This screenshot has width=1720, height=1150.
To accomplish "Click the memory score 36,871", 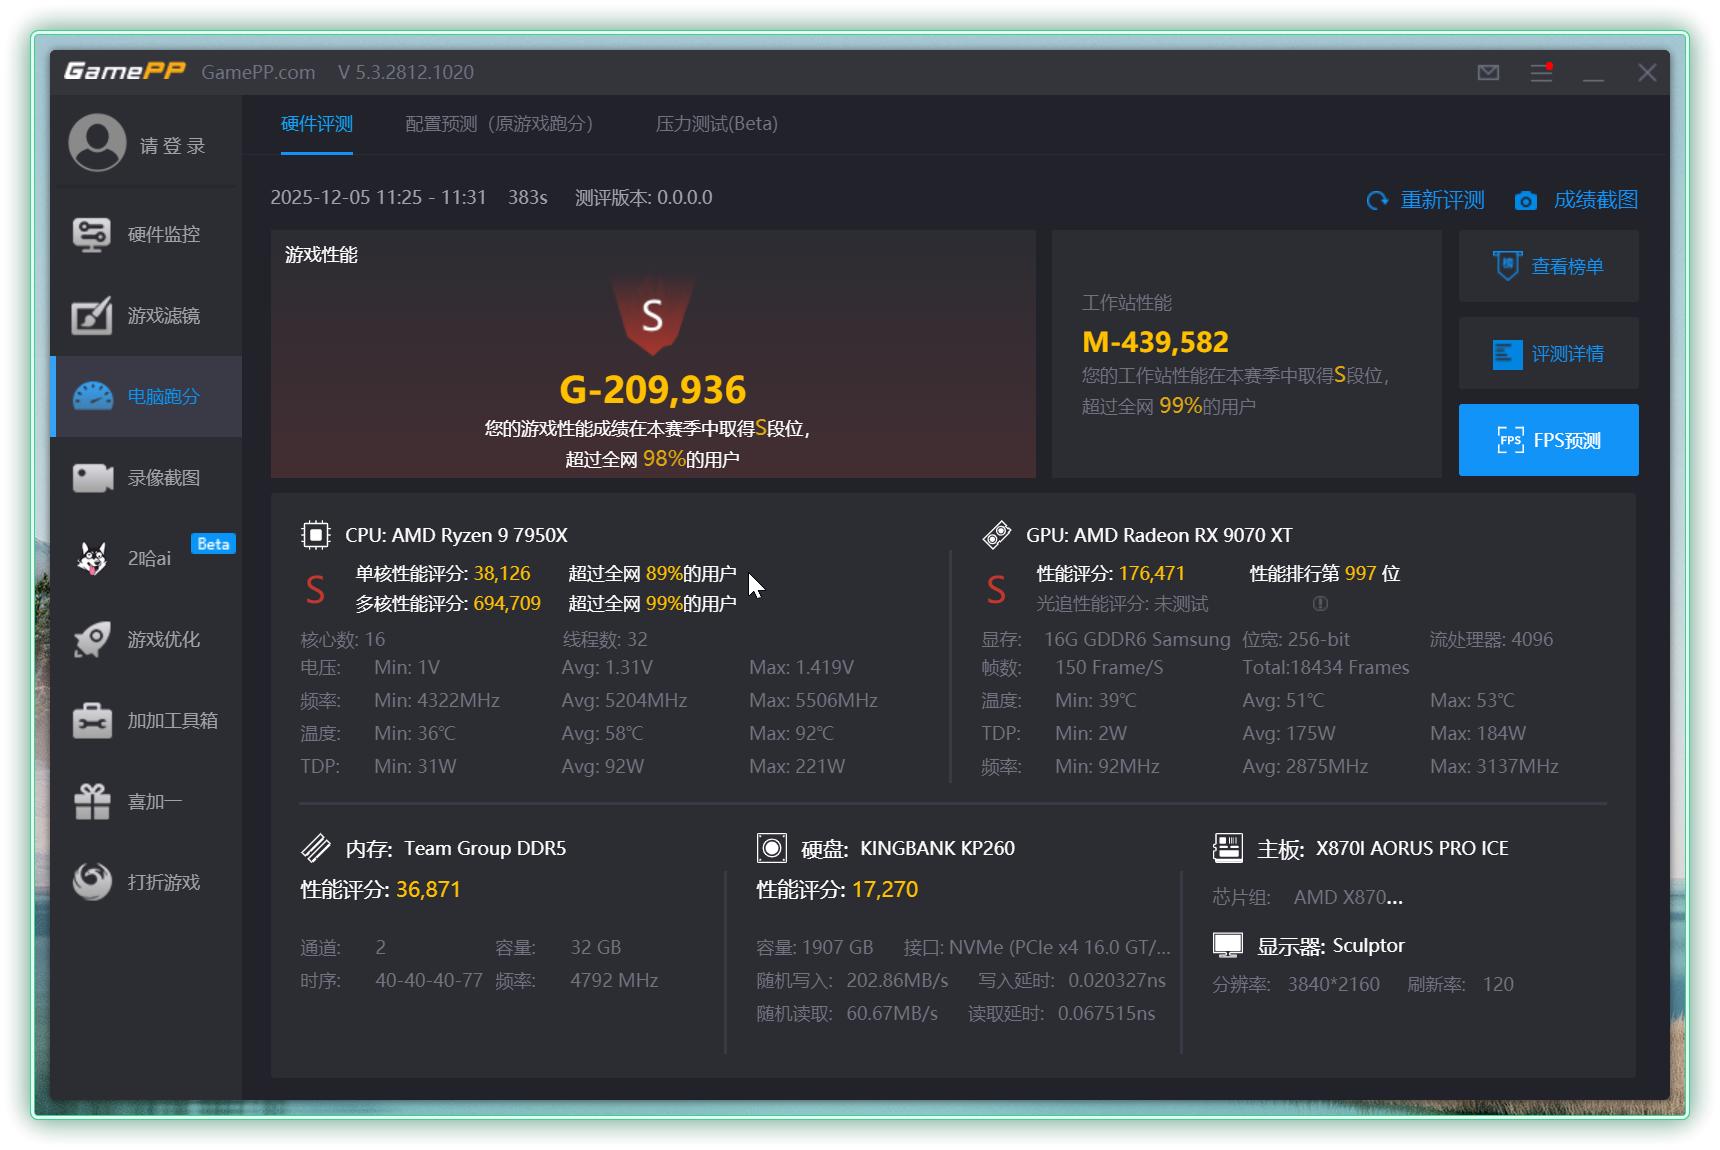I will pyautogui.click(x=428, y=890).
